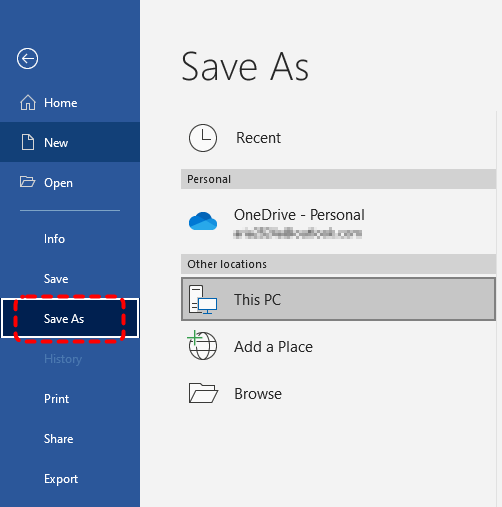Click the This PC computer icon
502x507 pixels.
[x=203, y=299]
